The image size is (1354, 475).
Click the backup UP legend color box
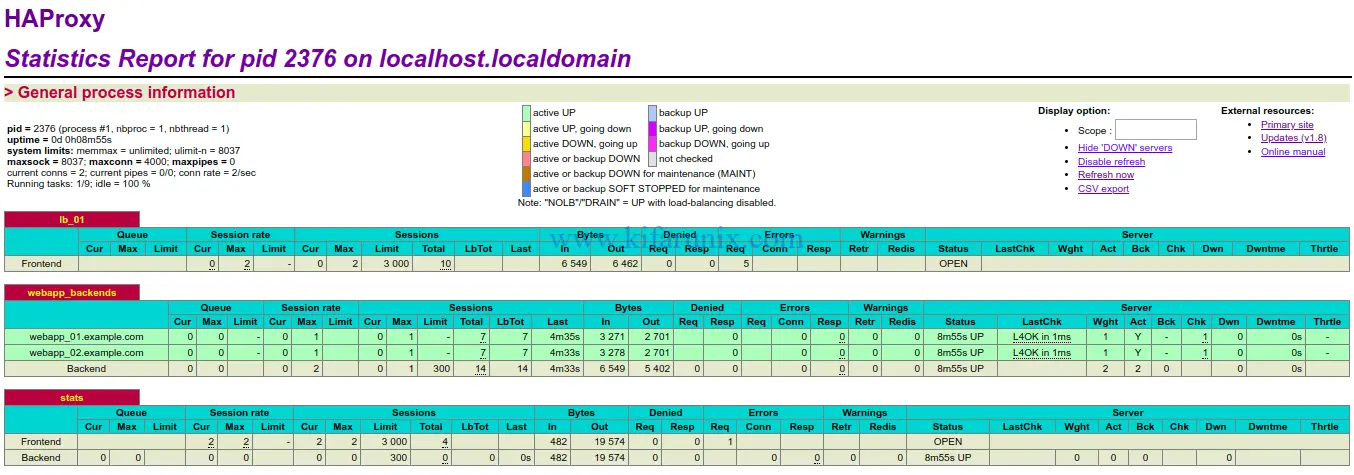[652, 114]
